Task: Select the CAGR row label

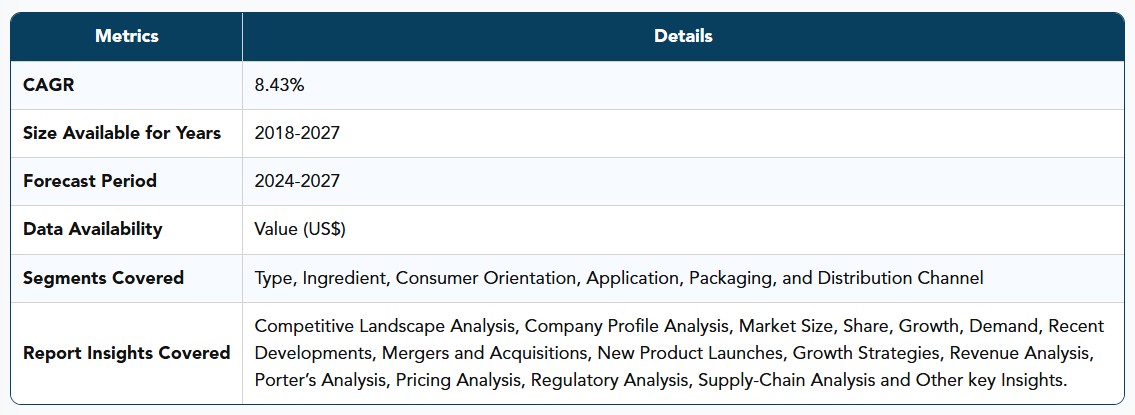Action: click(x=48, y=85)
